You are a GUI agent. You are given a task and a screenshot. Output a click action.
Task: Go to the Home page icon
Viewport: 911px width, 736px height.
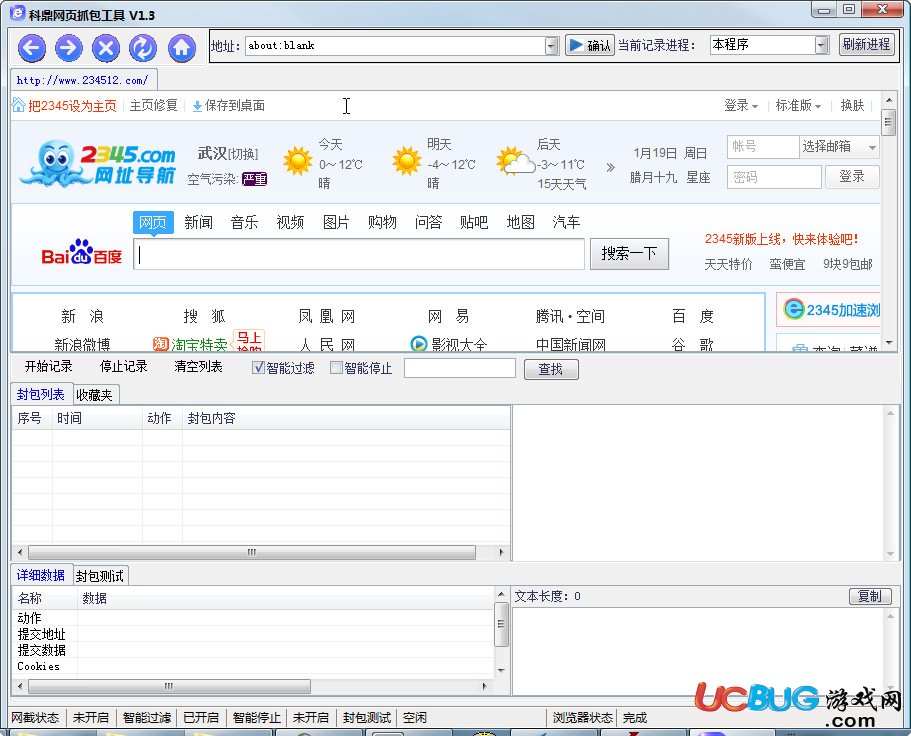(x=182, y=47)
